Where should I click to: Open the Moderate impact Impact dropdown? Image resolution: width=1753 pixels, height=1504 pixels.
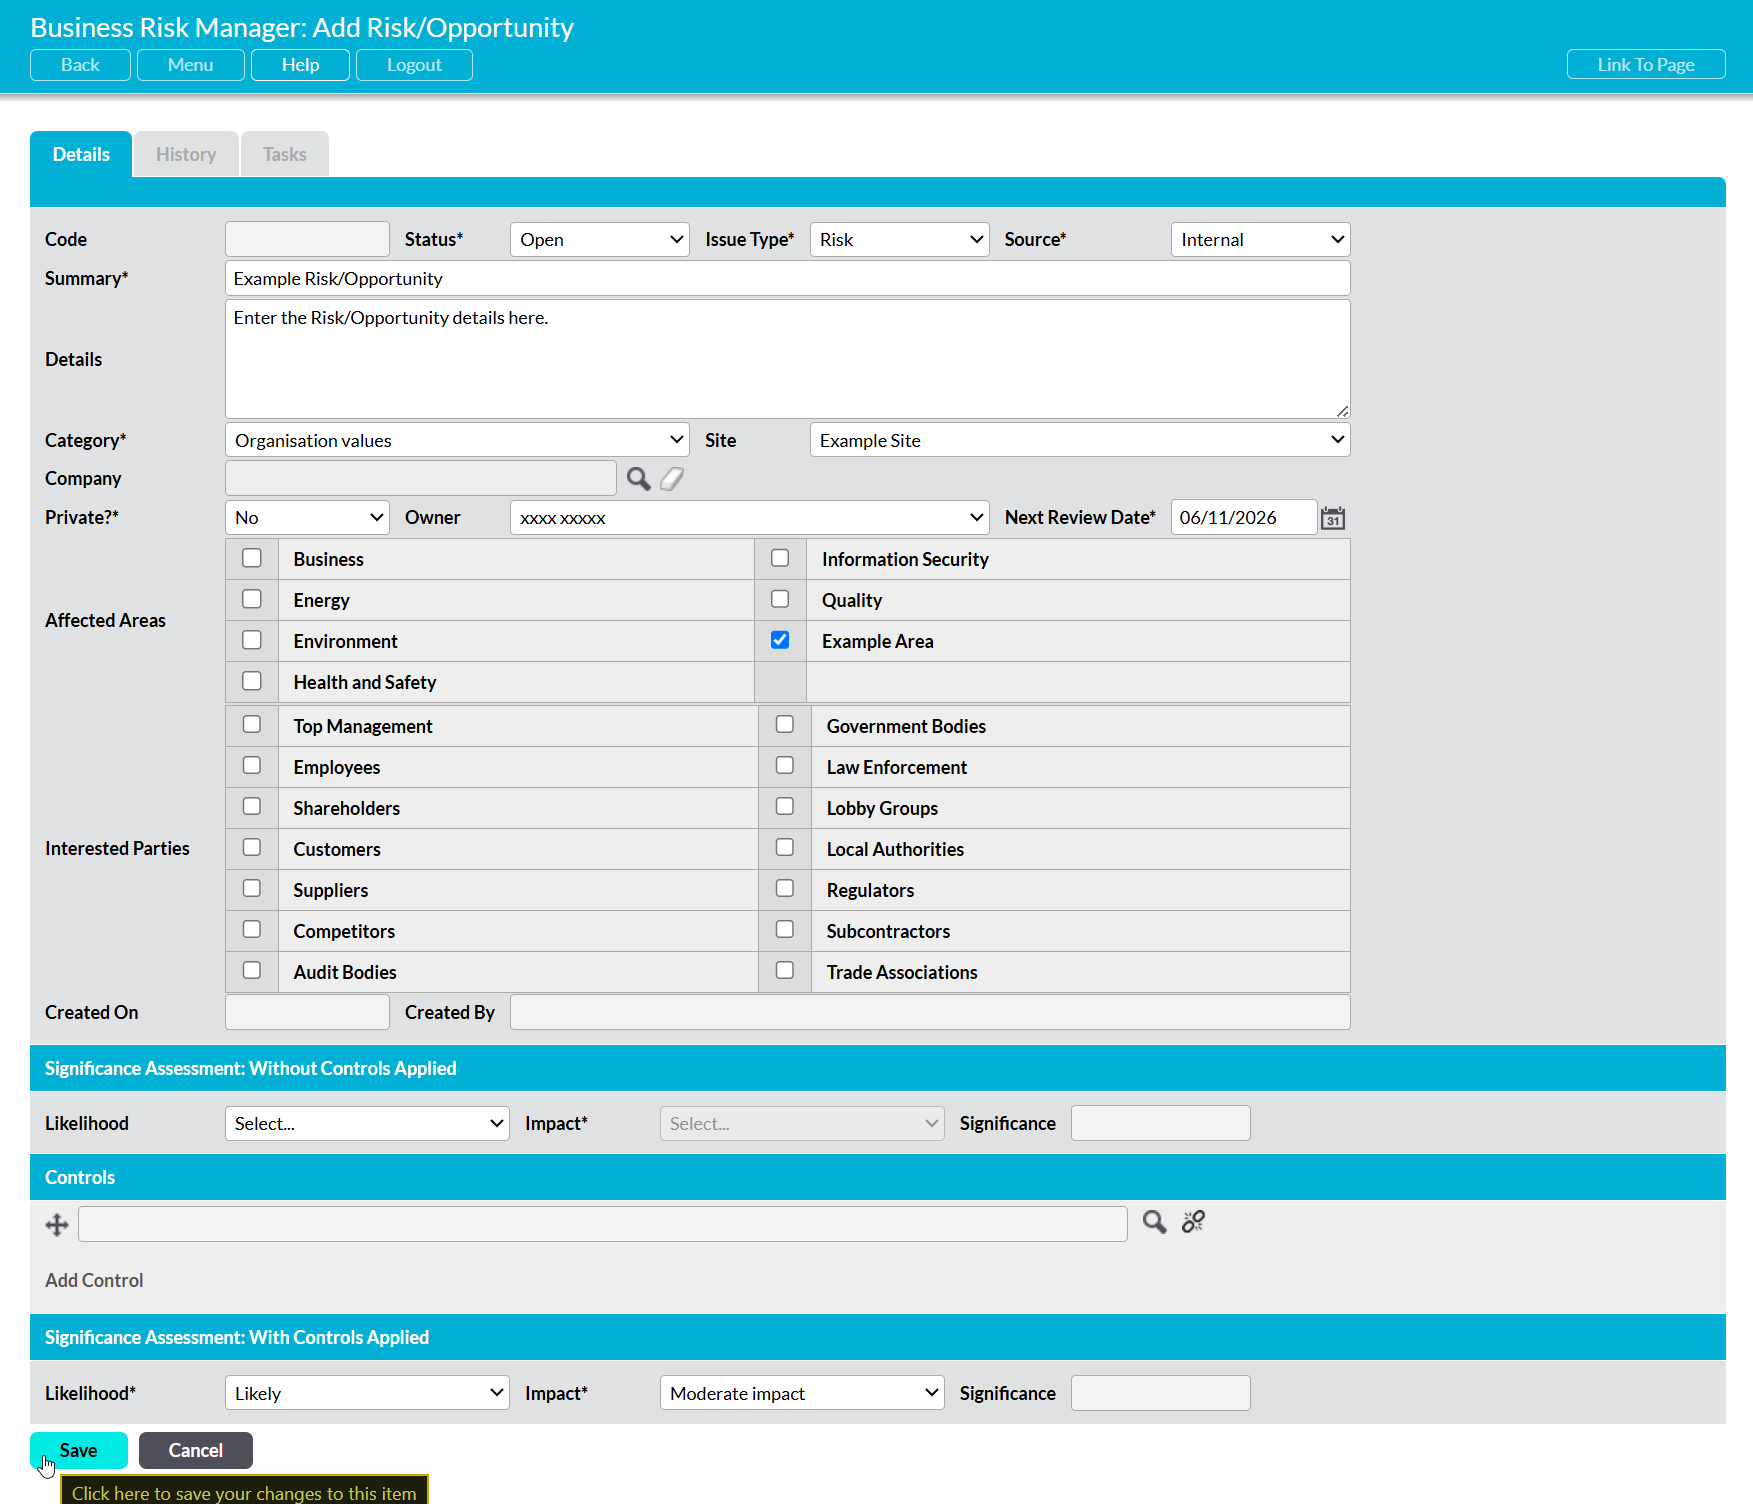(802, 1393)
